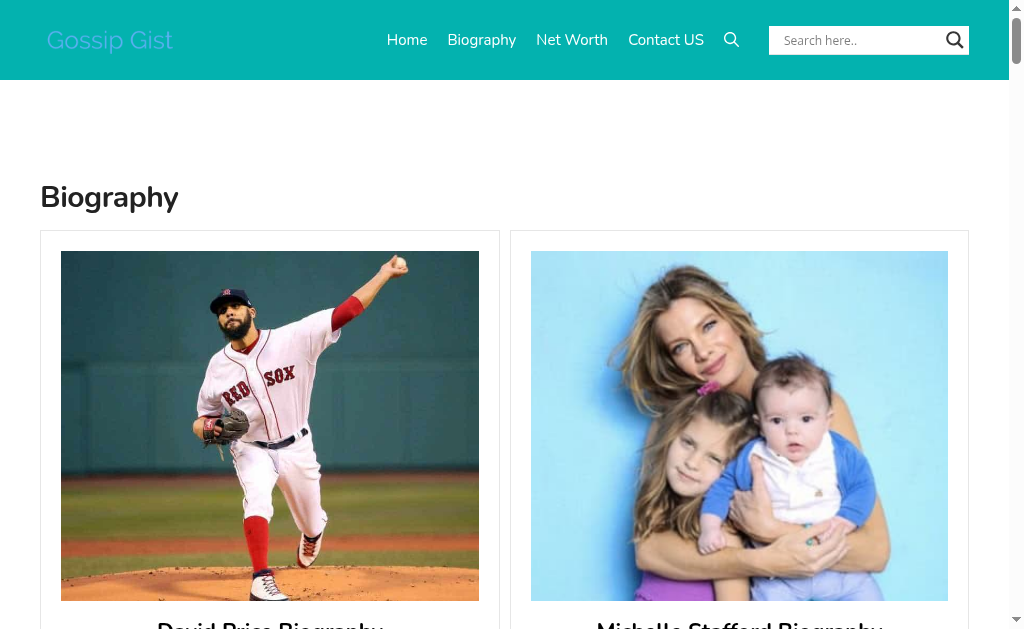Open the mother with two children photo

[739, 426]
